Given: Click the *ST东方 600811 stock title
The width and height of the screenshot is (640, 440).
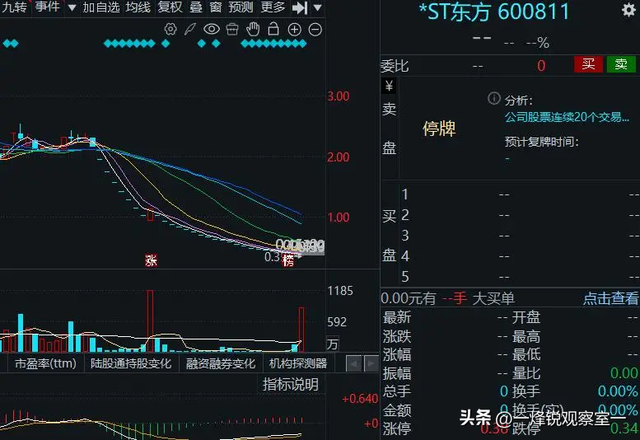Looking at the screenshot, I should point(494,11).
